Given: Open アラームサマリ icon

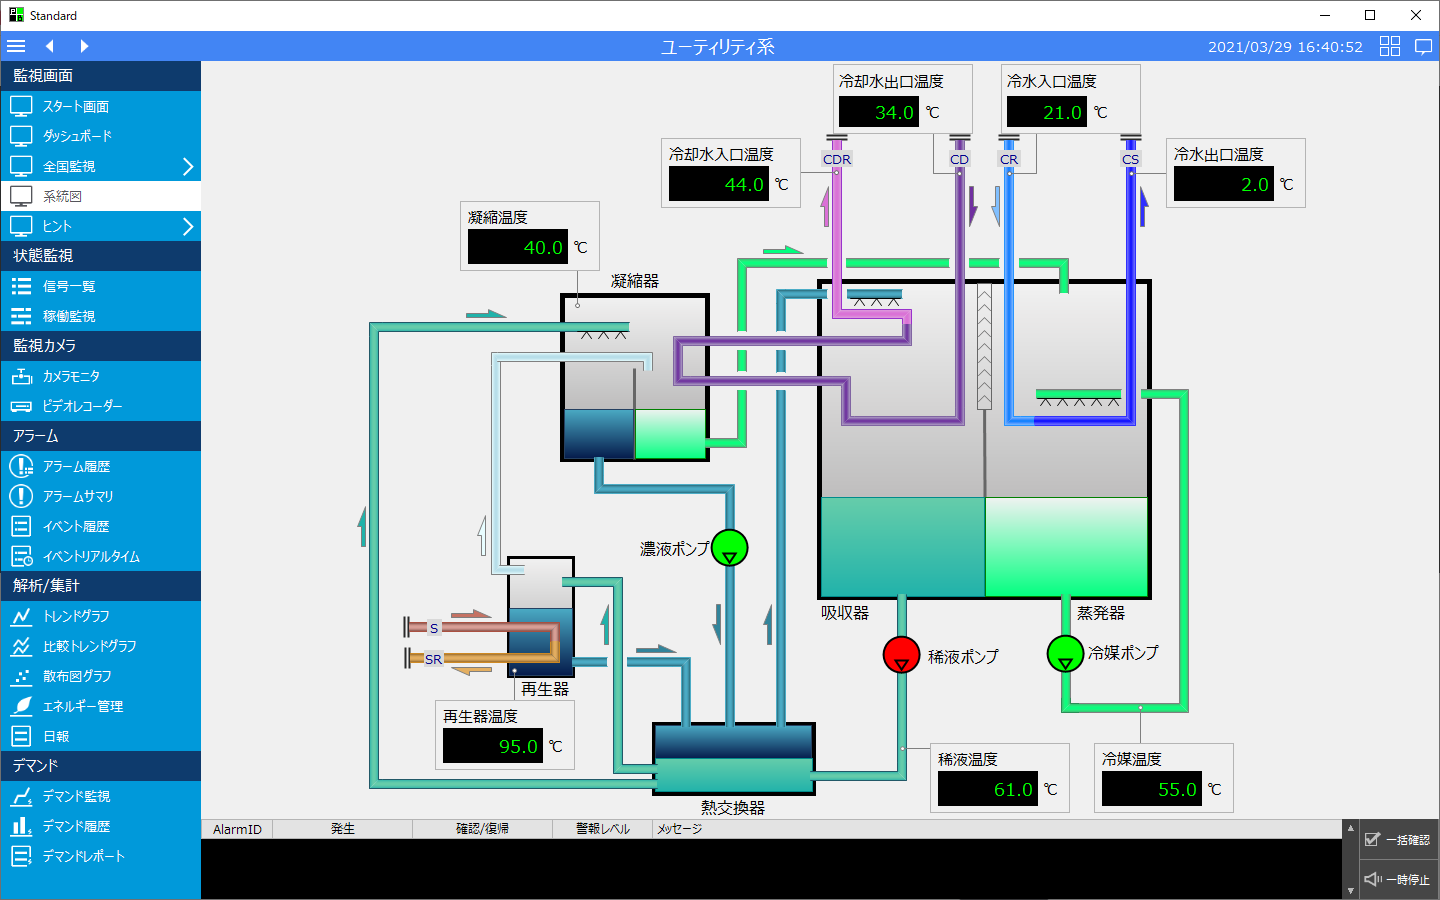Looking at the screenshot, I should [21, 496].
